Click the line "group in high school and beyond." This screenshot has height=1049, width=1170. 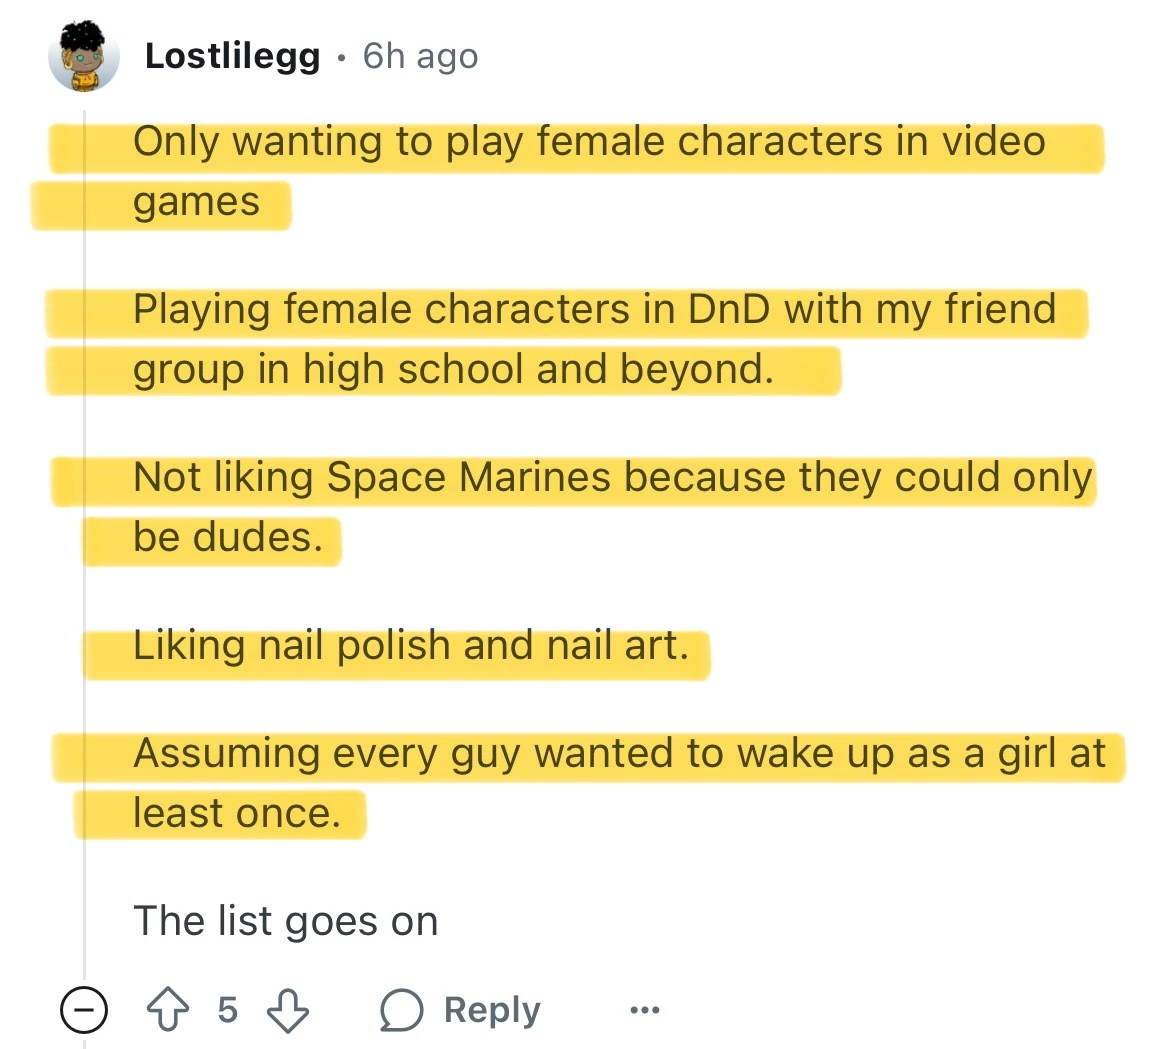pyautogui.click(x=453, y=370)
